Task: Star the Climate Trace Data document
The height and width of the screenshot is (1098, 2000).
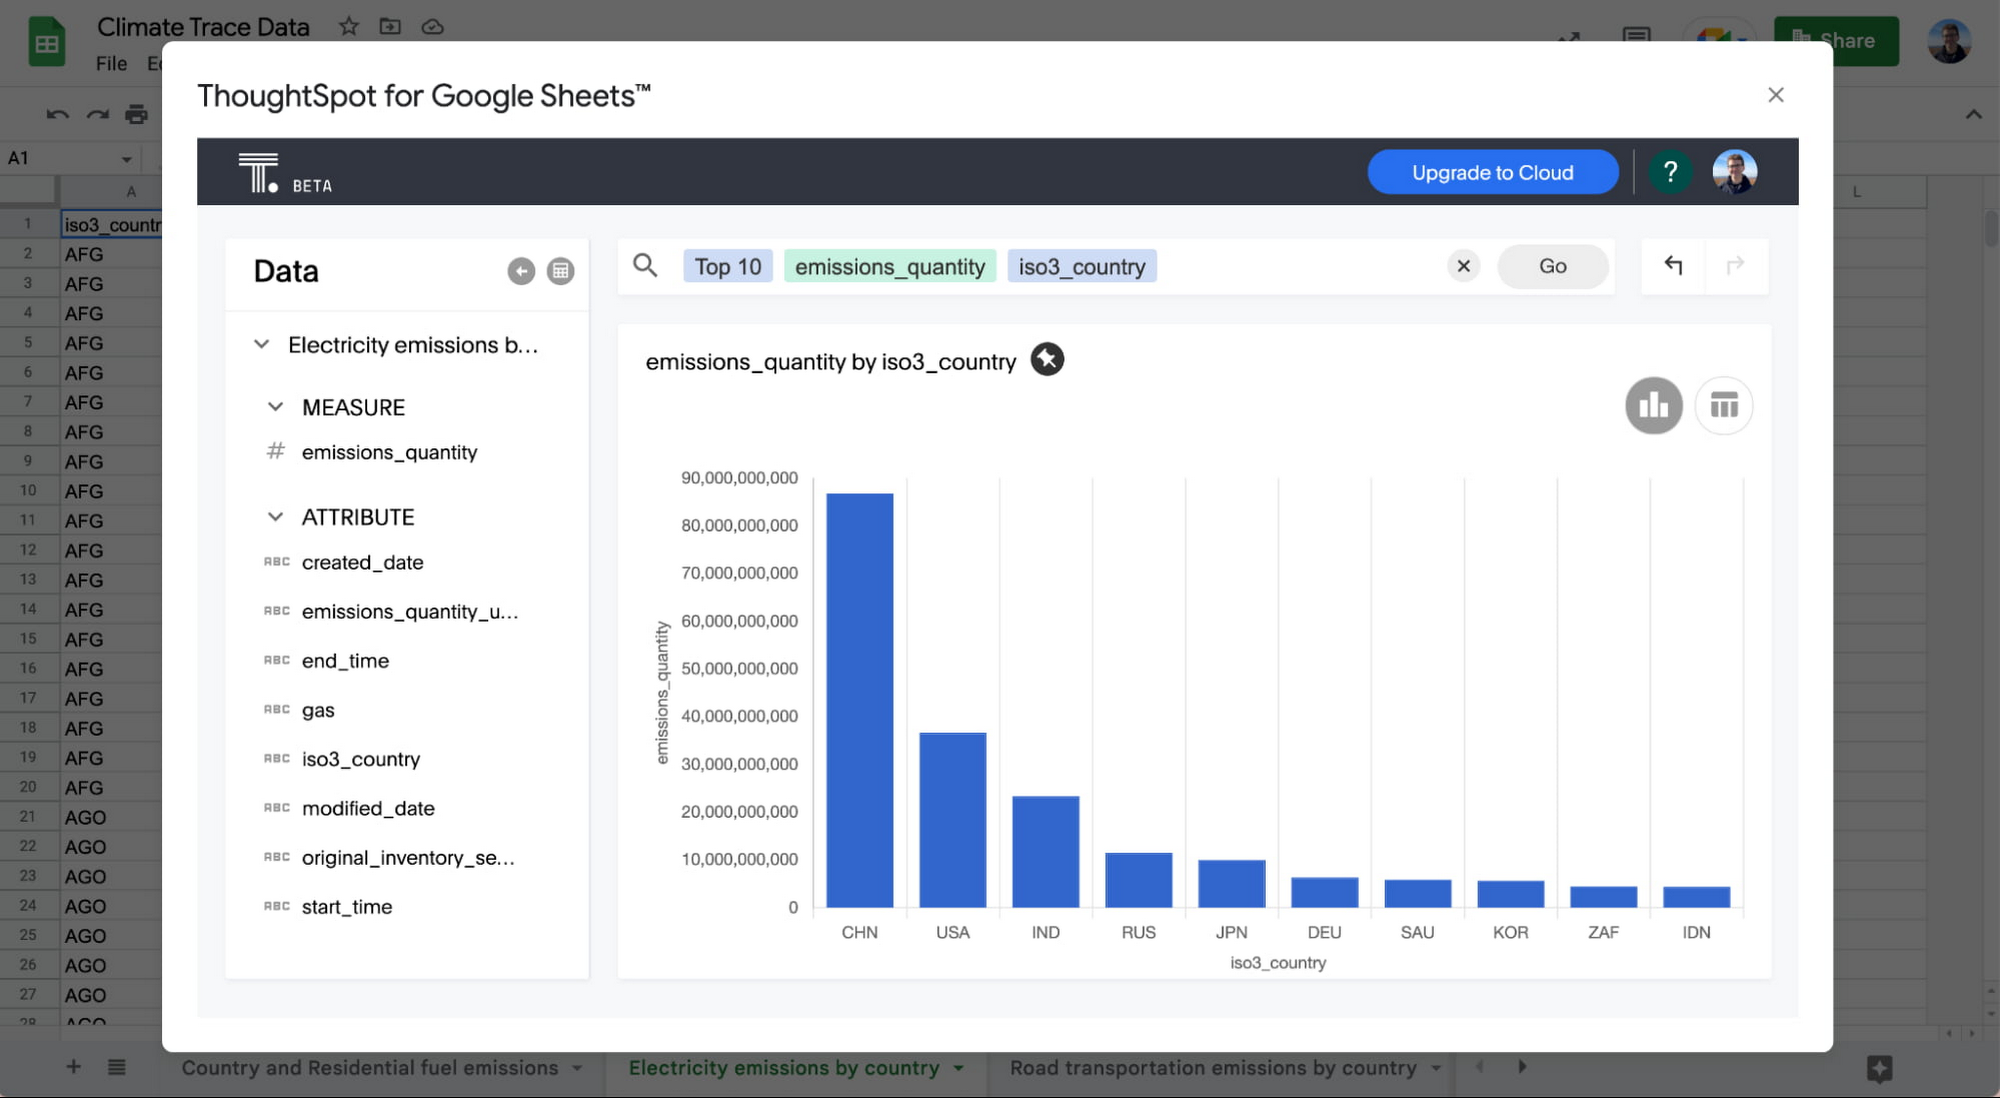Action: (348, 26)
